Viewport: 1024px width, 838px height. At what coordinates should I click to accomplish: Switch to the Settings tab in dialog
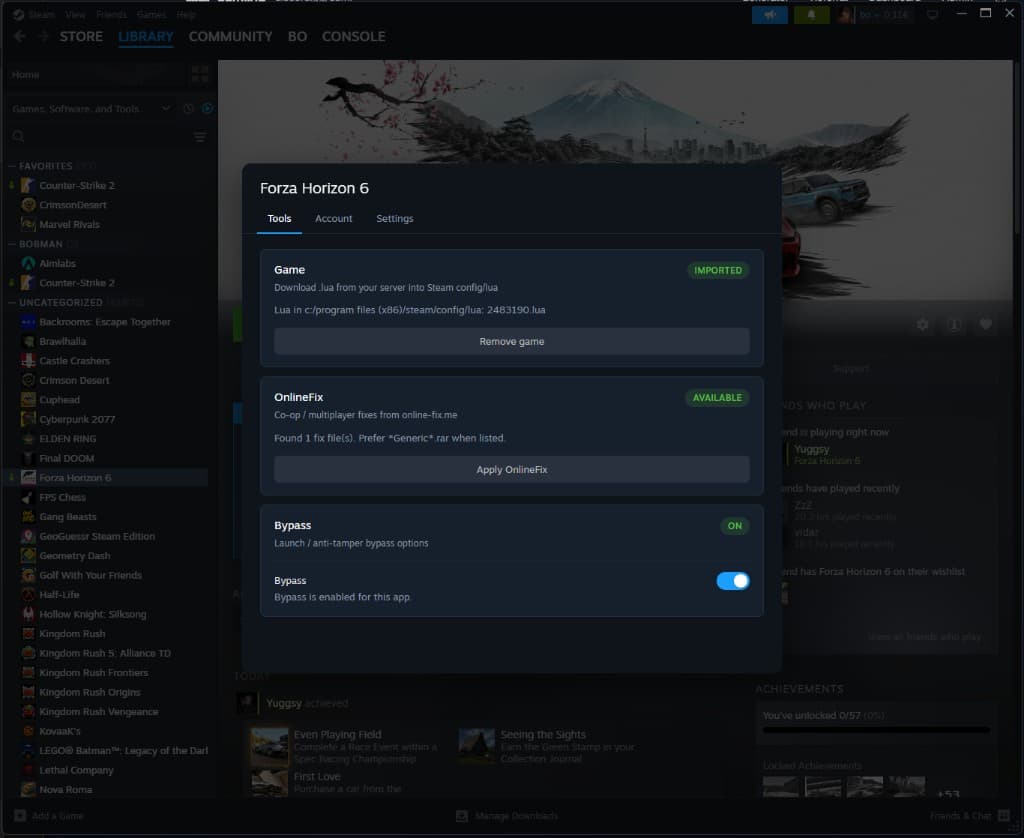pyautogui.click(x=394, y=218)
